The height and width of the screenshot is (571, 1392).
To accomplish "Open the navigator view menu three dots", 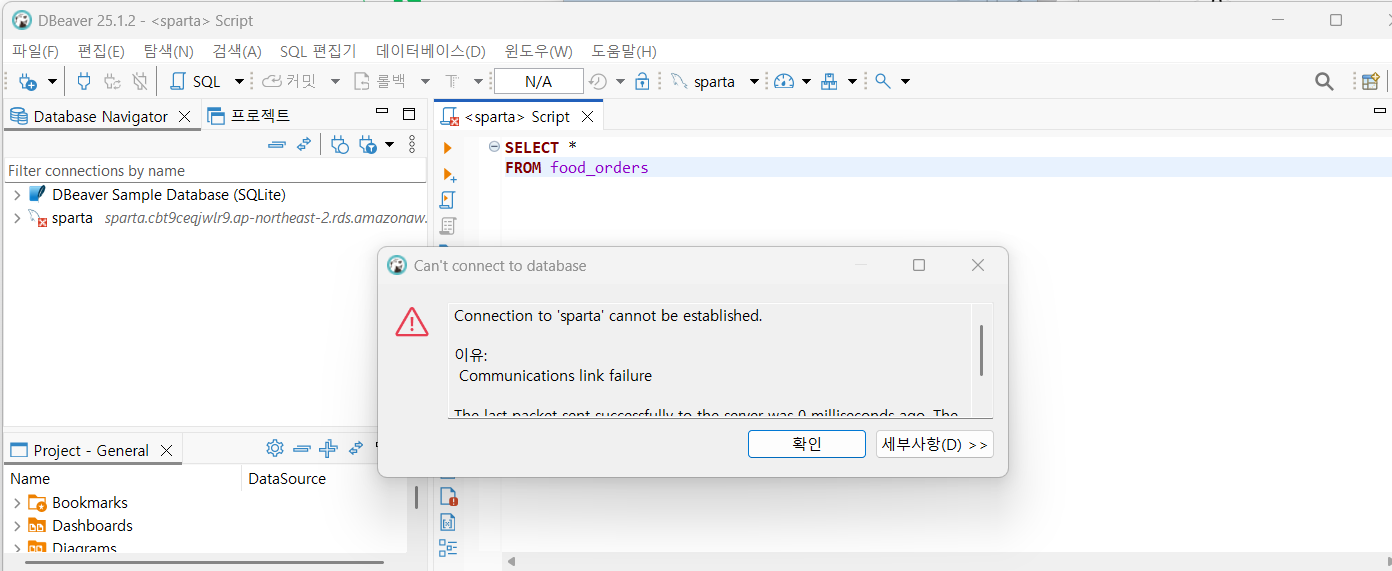I will point(412,145).
